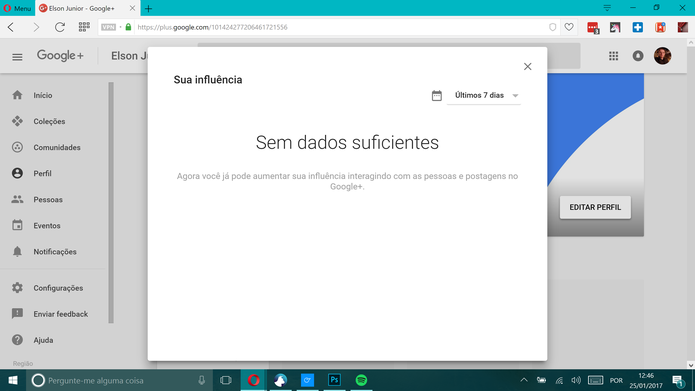Go back to the previous page
The height and width of the screenshot is (391, 695).
coord(12,27)
